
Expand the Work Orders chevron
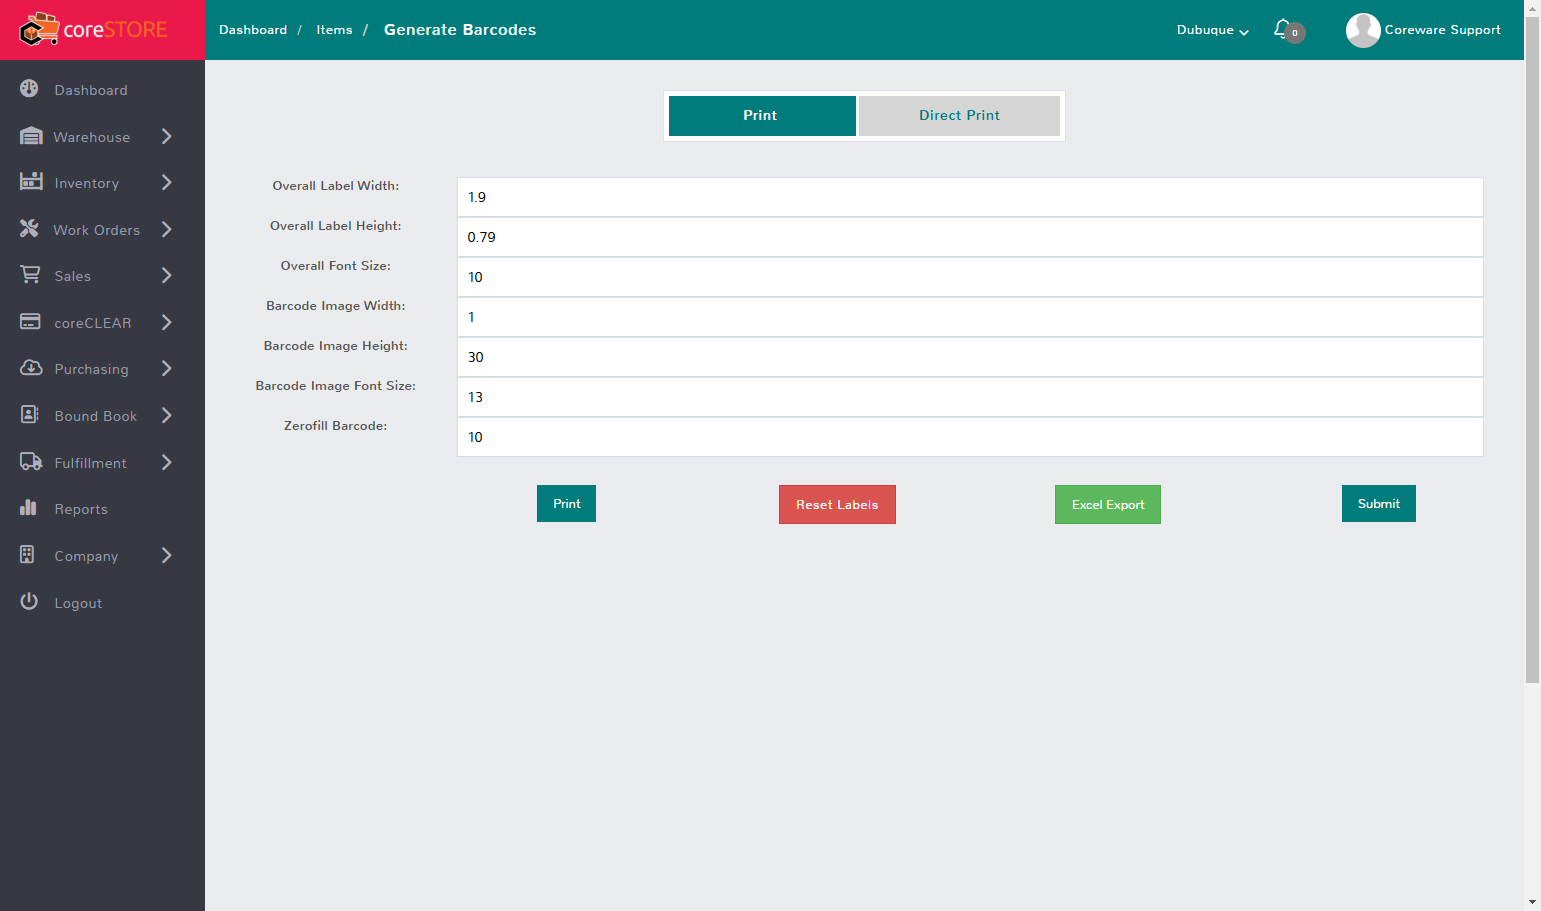167,229
